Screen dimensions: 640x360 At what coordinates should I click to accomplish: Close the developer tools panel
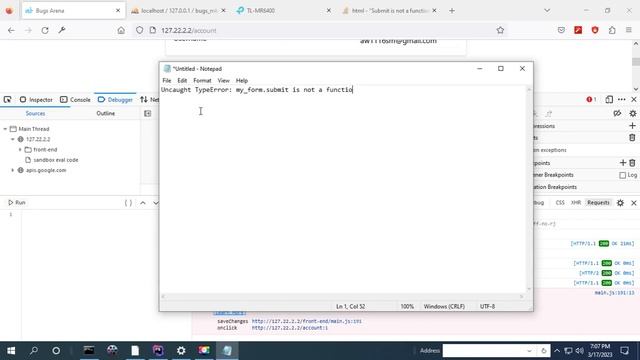point(634,100)
